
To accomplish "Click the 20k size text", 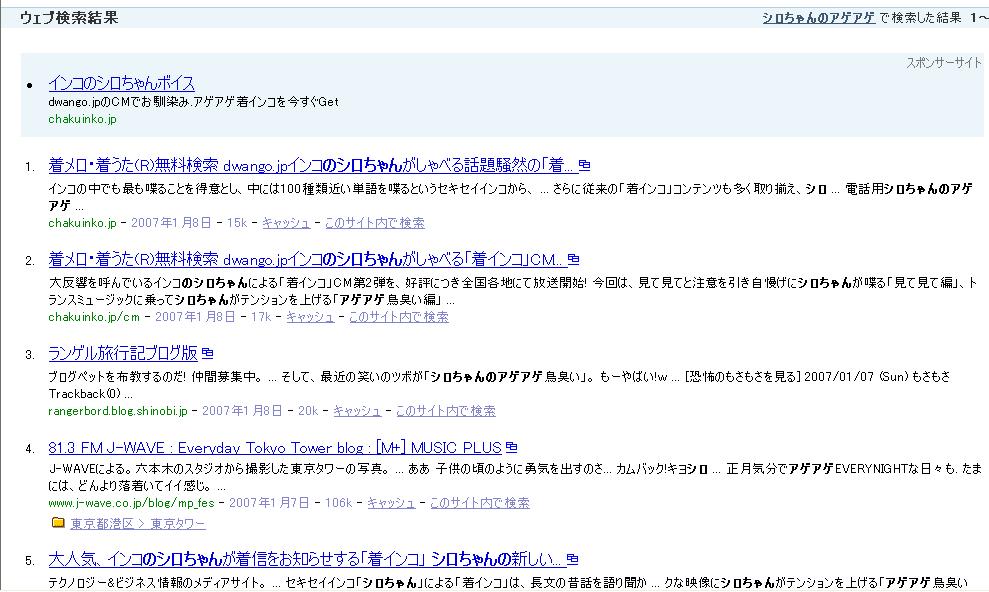I will pos(308,410).
